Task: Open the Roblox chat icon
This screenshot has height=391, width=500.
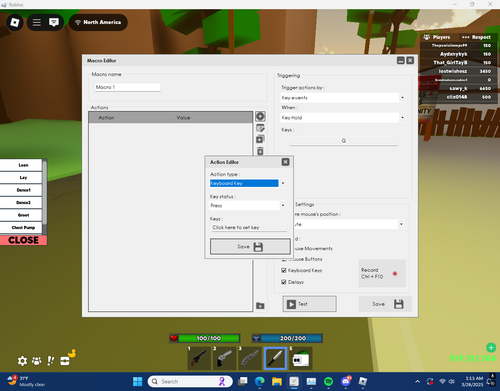Action: tap(54, 22)
